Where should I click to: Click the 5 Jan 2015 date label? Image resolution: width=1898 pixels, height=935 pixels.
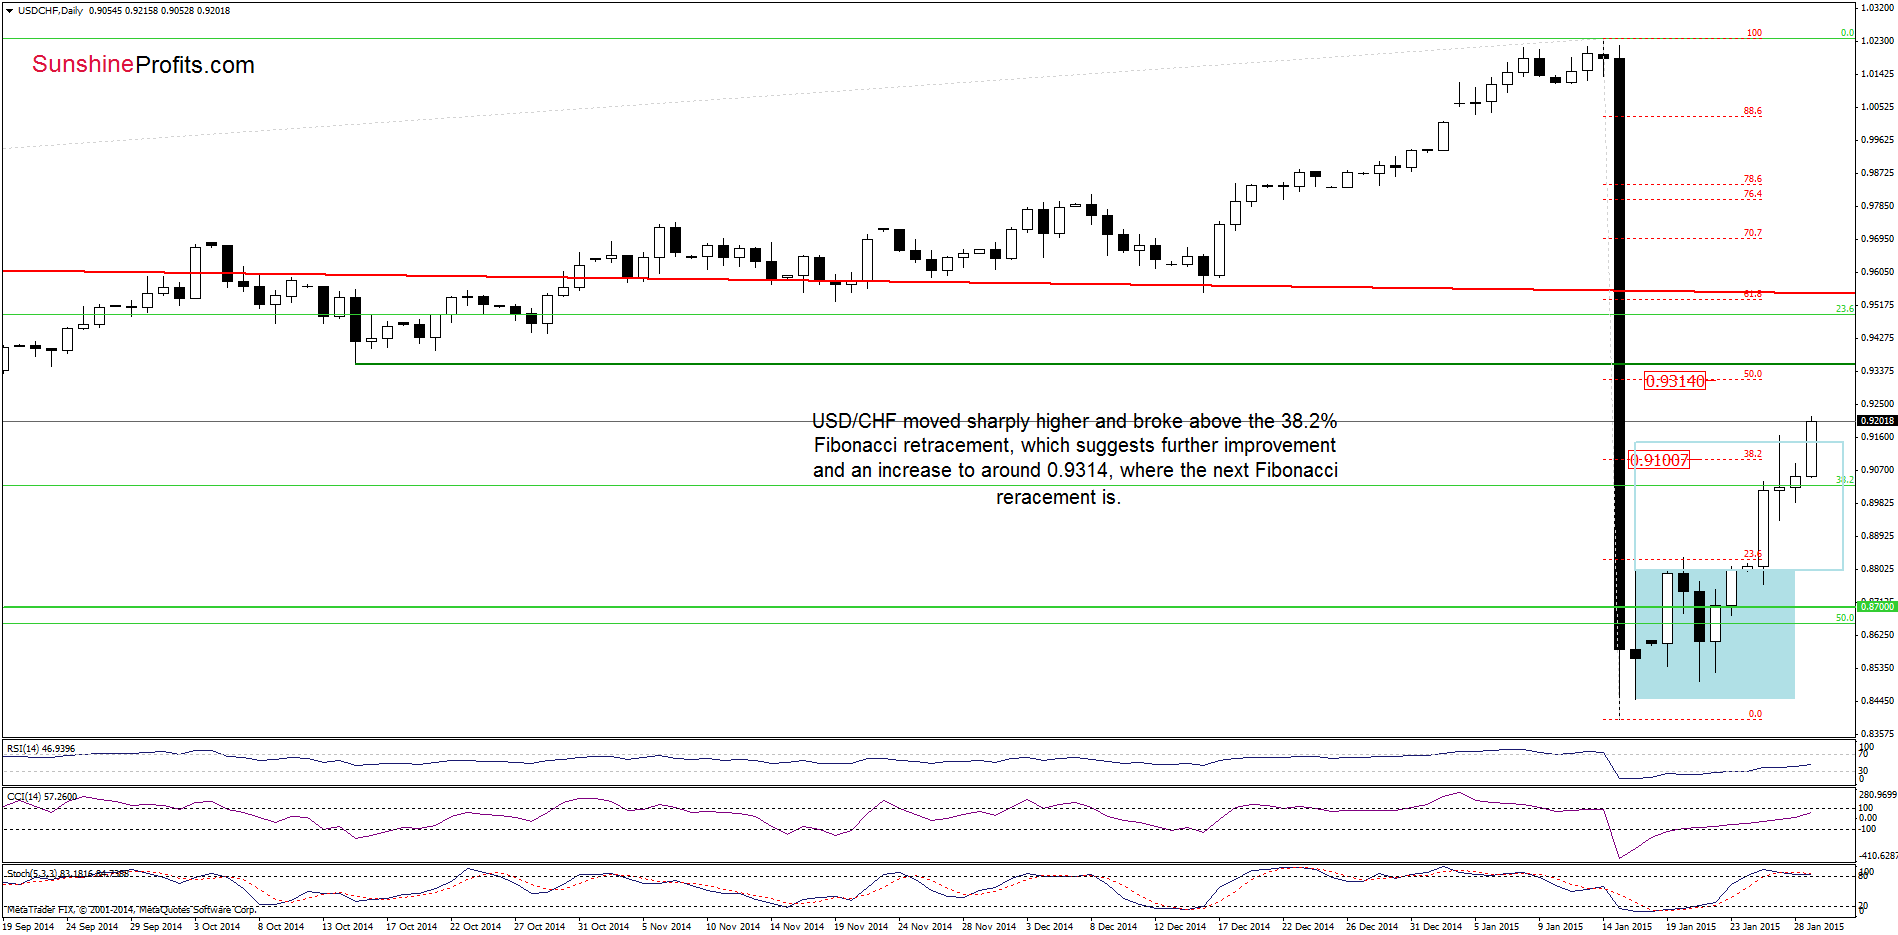pyautogui.click(x=1496, y=926)
